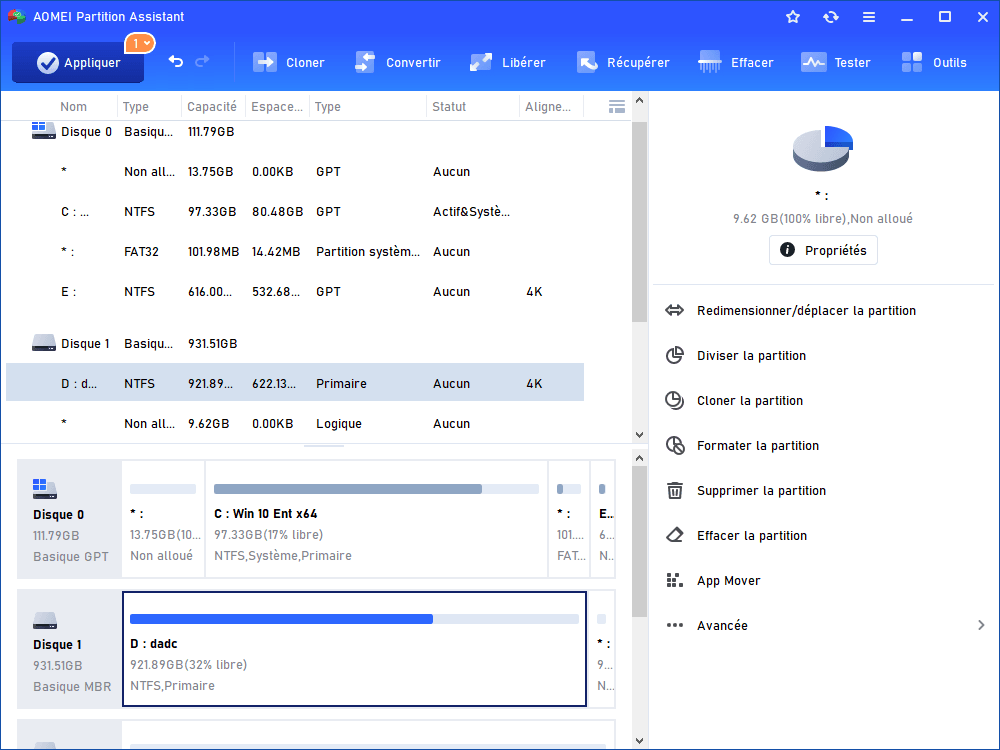Screen dimensions: 1000x750
Task: Click the undo arrow icon
Action: (x=176, y=62)
